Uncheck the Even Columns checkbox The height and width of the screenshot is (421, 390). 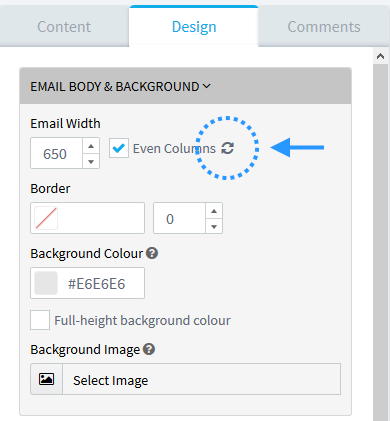[119, 148]
